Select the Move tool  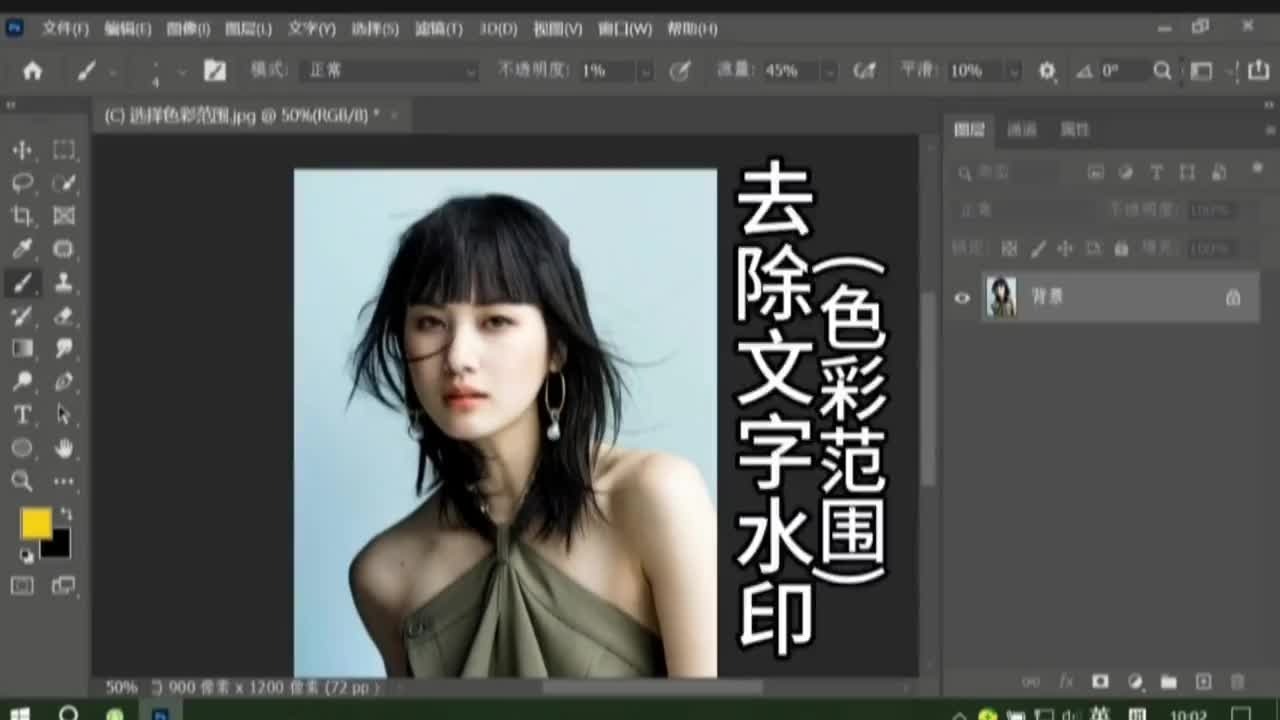[x=22, y=148]
